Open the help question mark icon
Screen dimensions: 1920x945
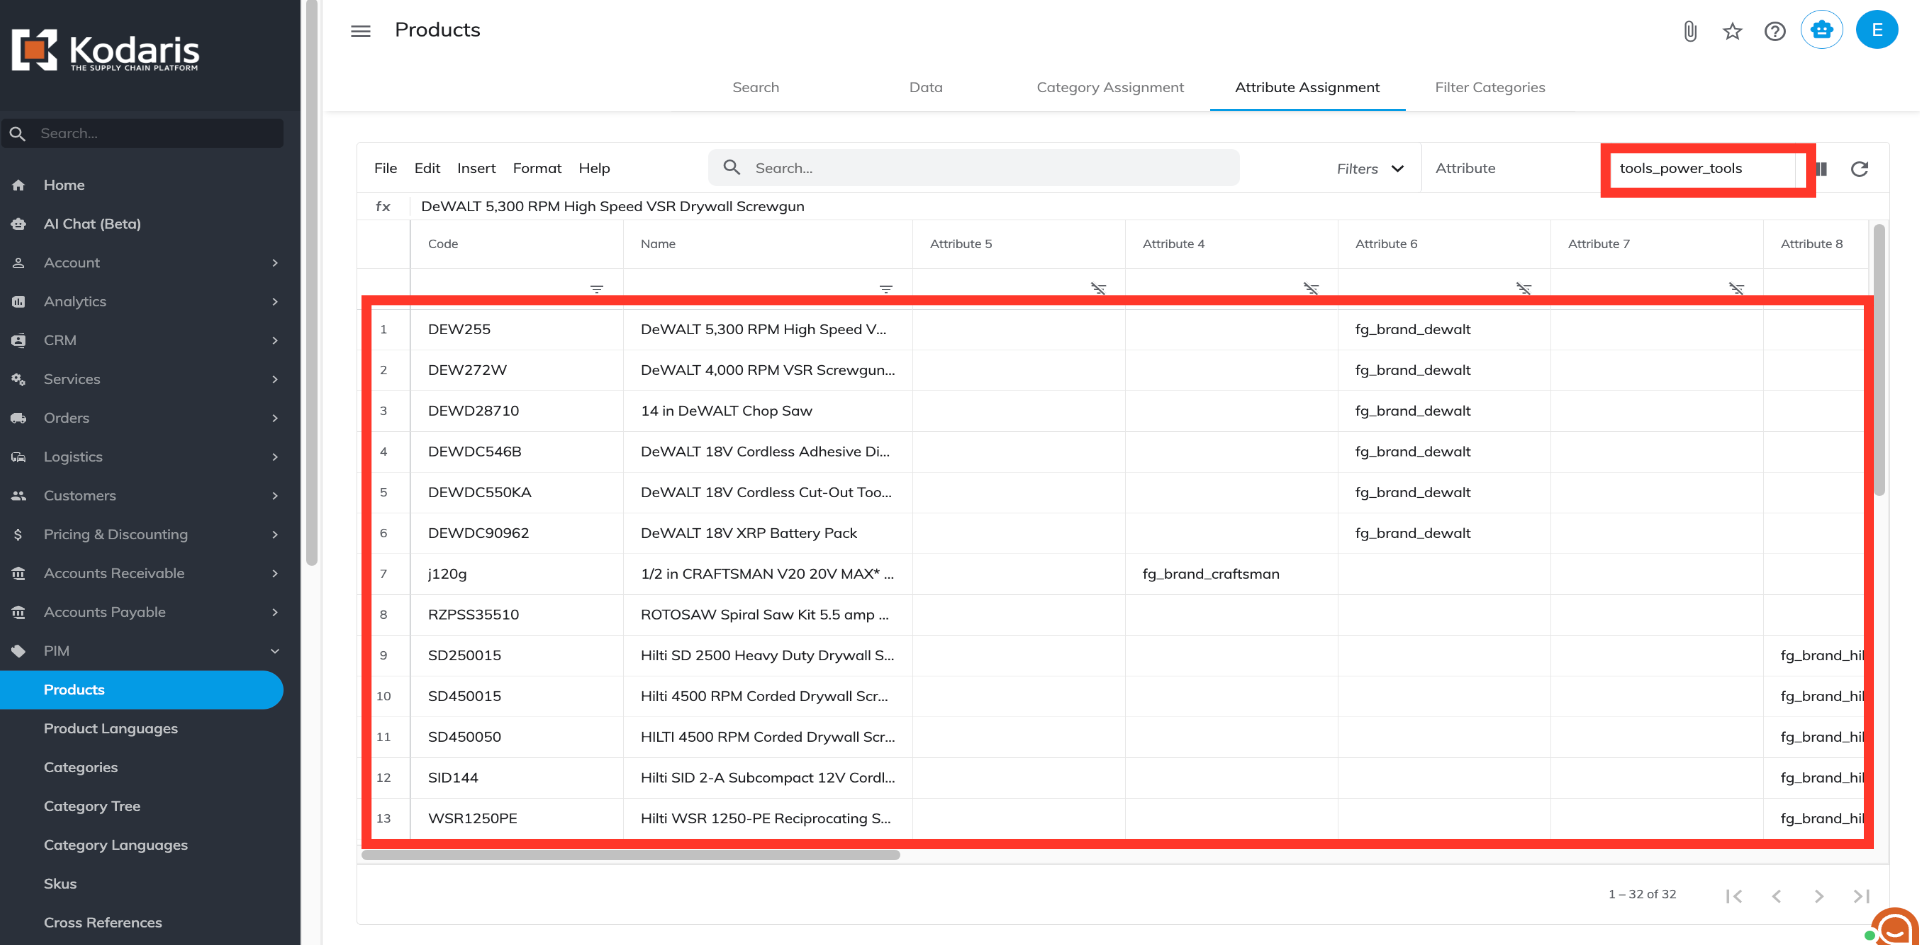coord(1775,31)
